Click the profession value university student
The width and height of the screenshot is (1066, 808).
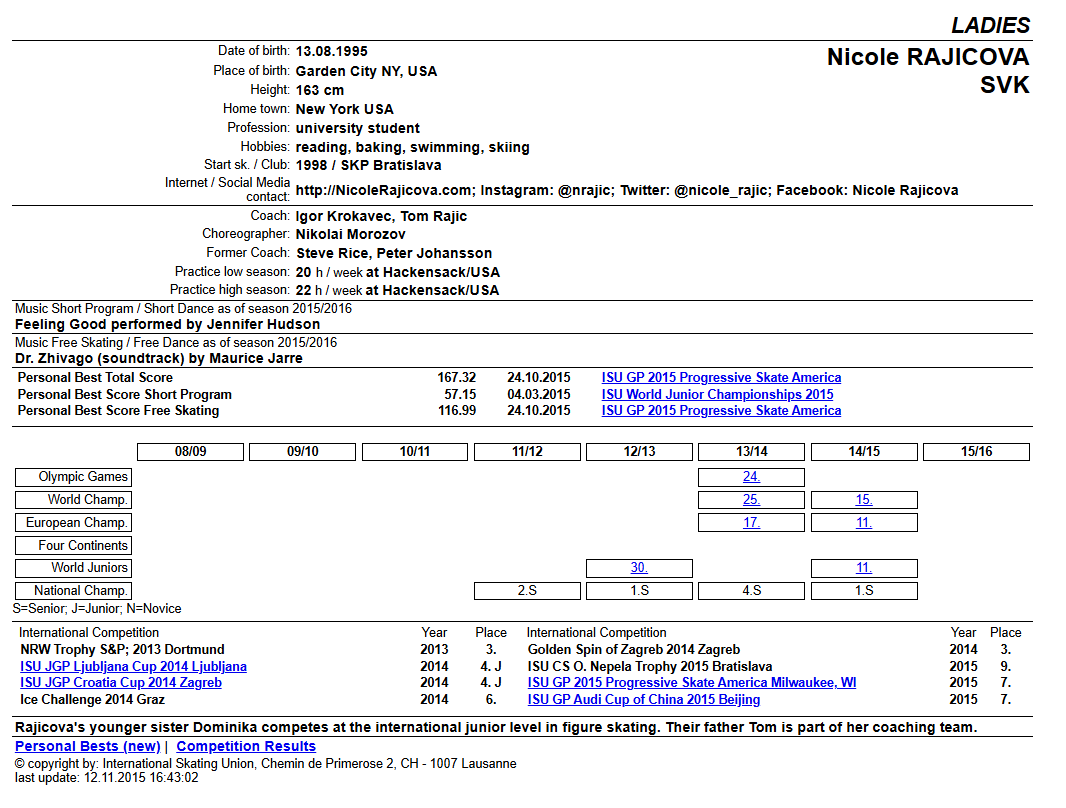tap(358, 128)
